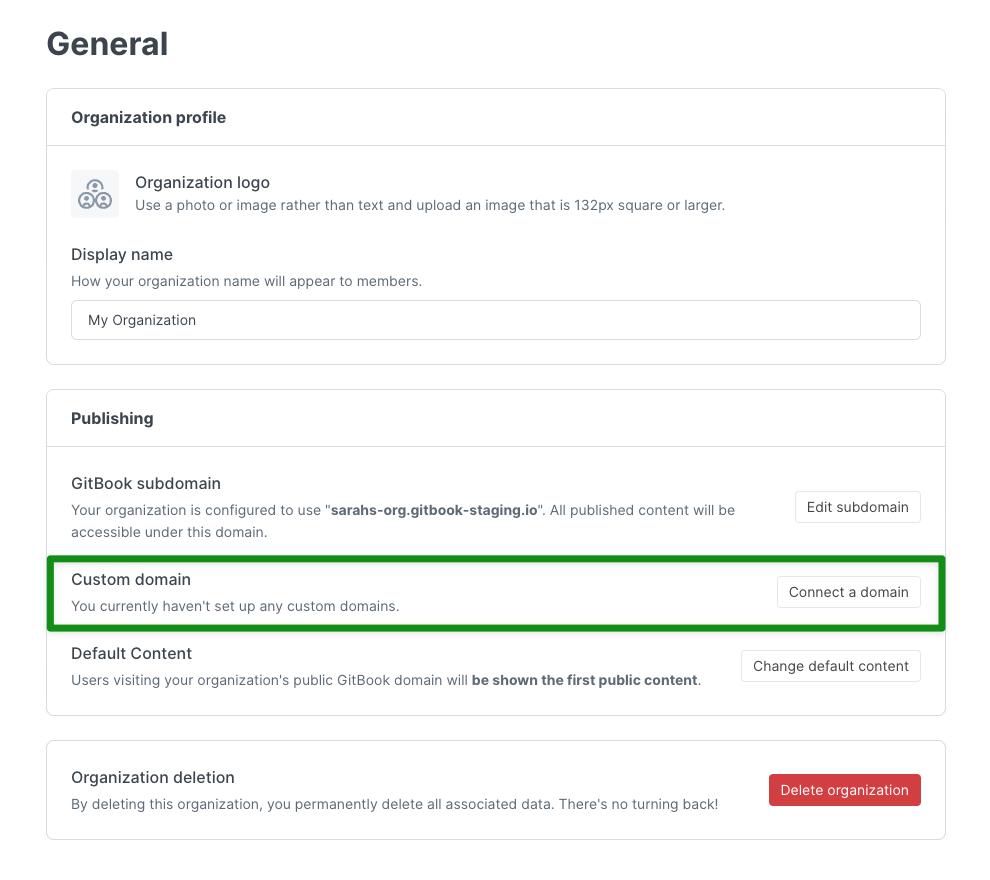Select the Publishing section header
The height and width of the screenshot is (880, 990).
(x=112, y=419)
